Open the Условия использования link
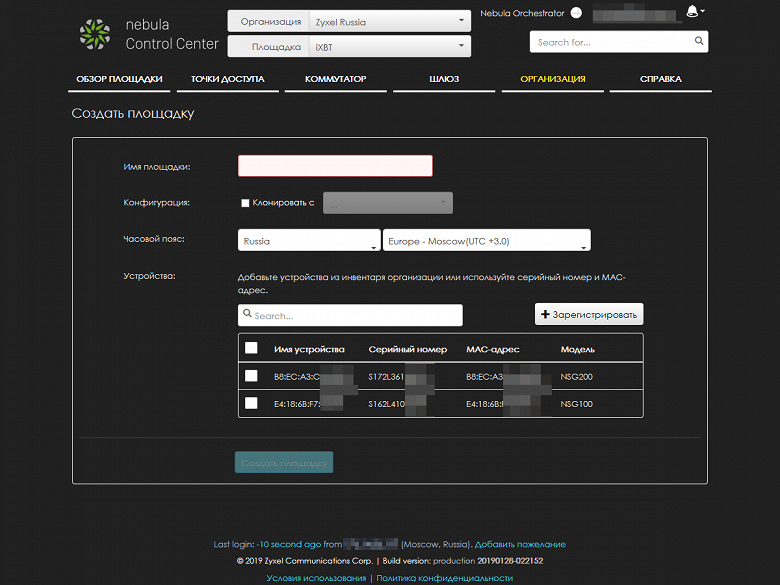Image resolution: width=780 pixels, height=585 pixels. (x=316, y=578)
